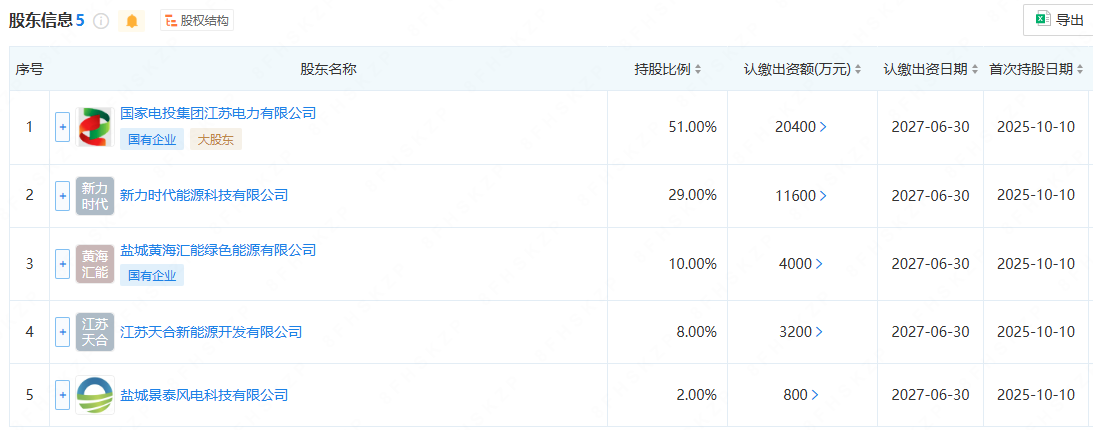1093x430 pixels.
Task: Expand 盐城黄海汇能 row plus button
Action: (62, 264)
